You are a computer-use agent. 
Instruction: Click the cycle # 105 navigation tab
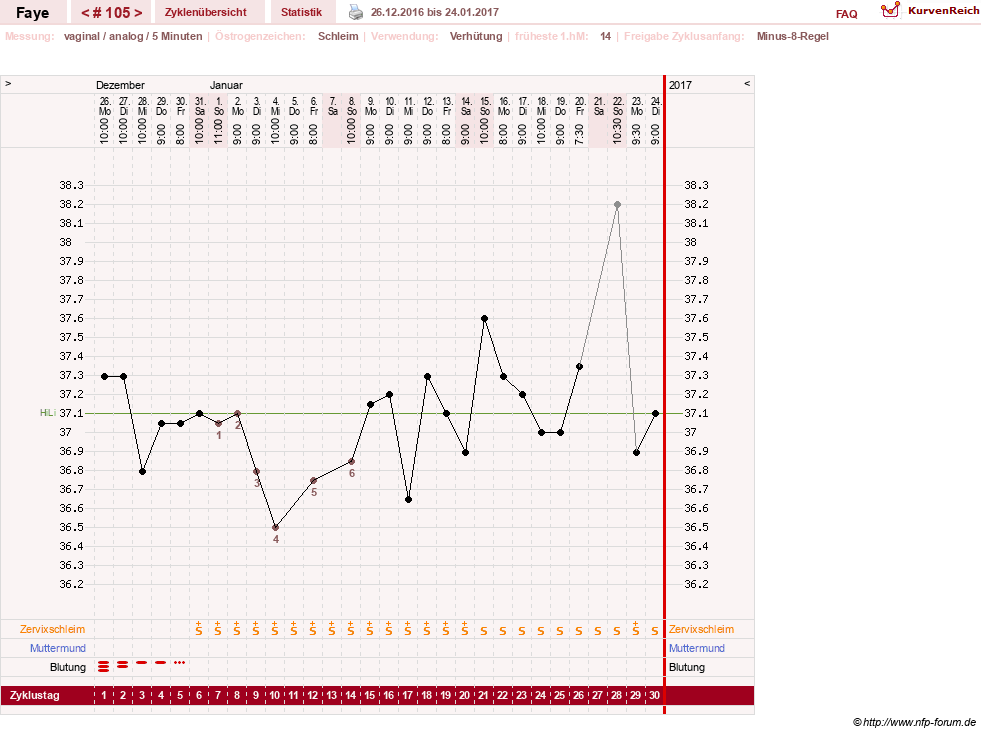tap(111, 12)
